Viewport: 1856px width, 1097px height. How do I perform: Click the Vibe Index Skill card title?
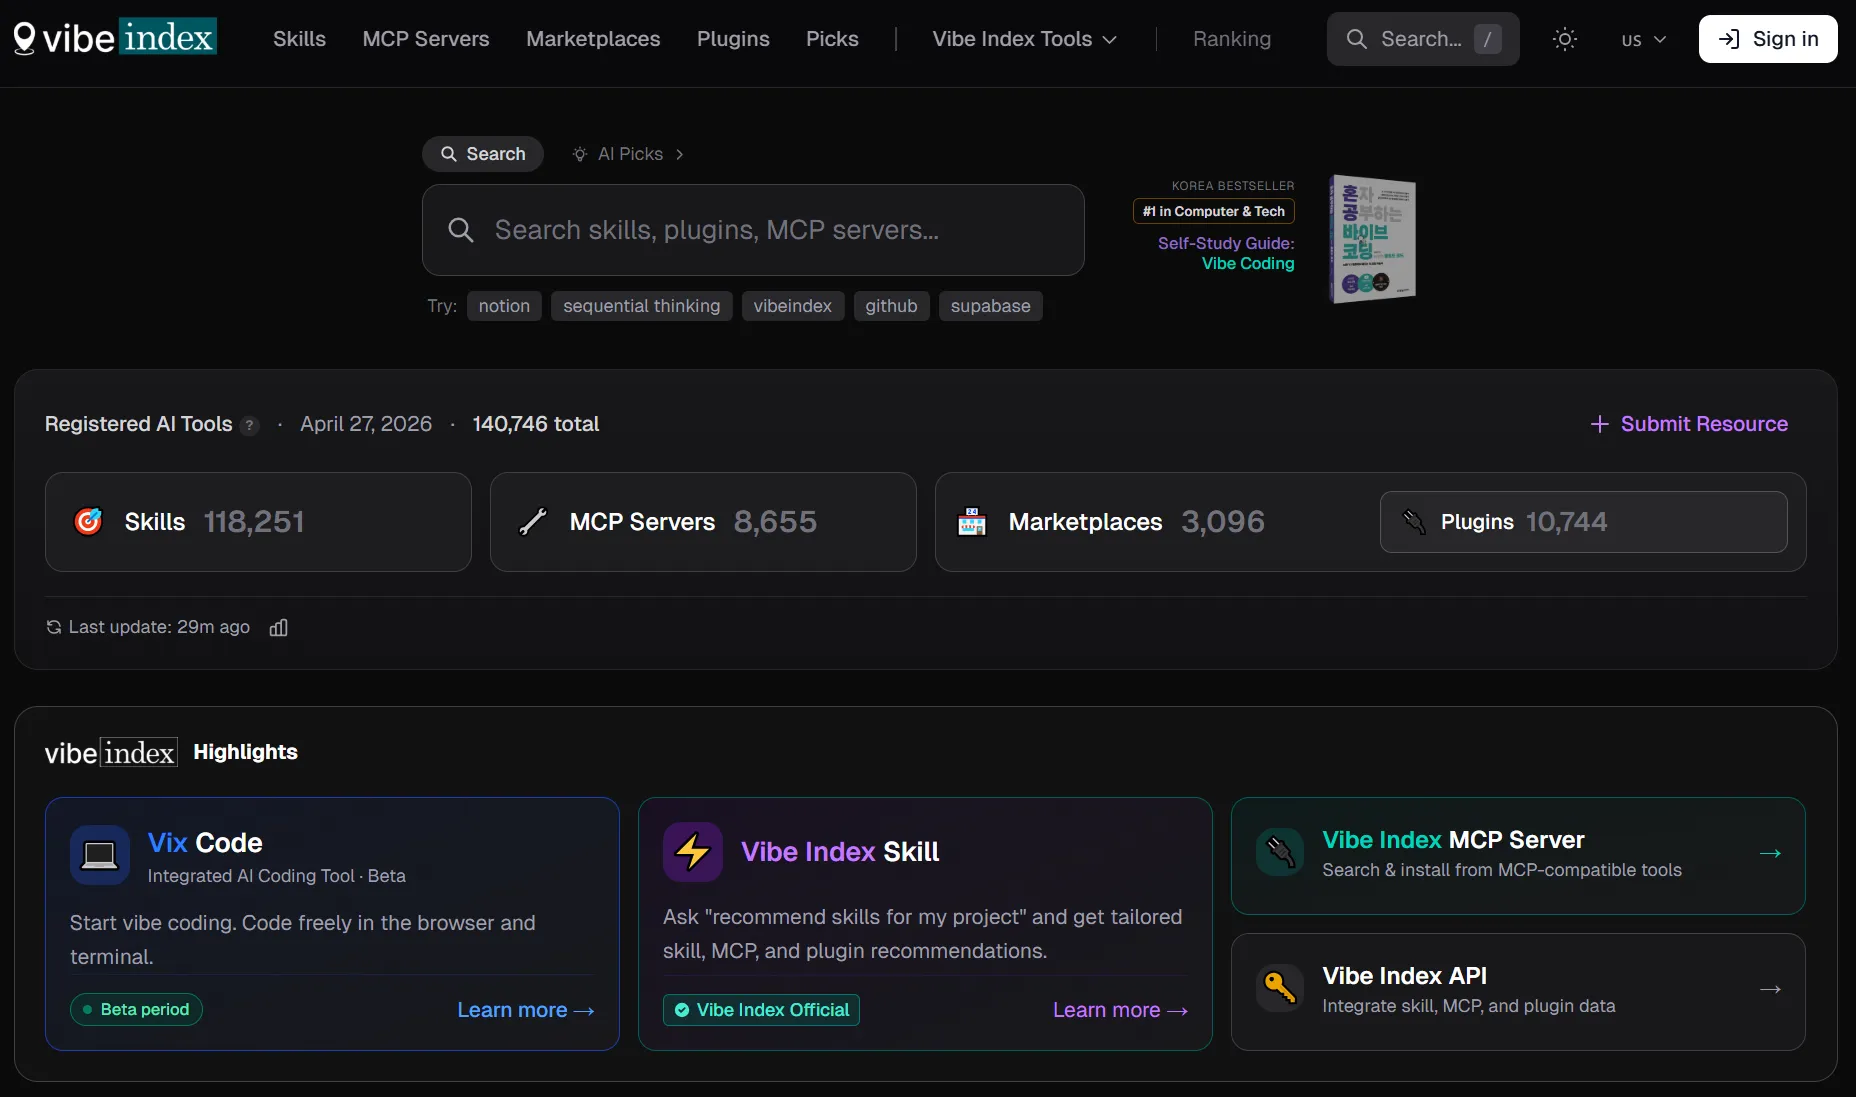click(x=840, y=852)
